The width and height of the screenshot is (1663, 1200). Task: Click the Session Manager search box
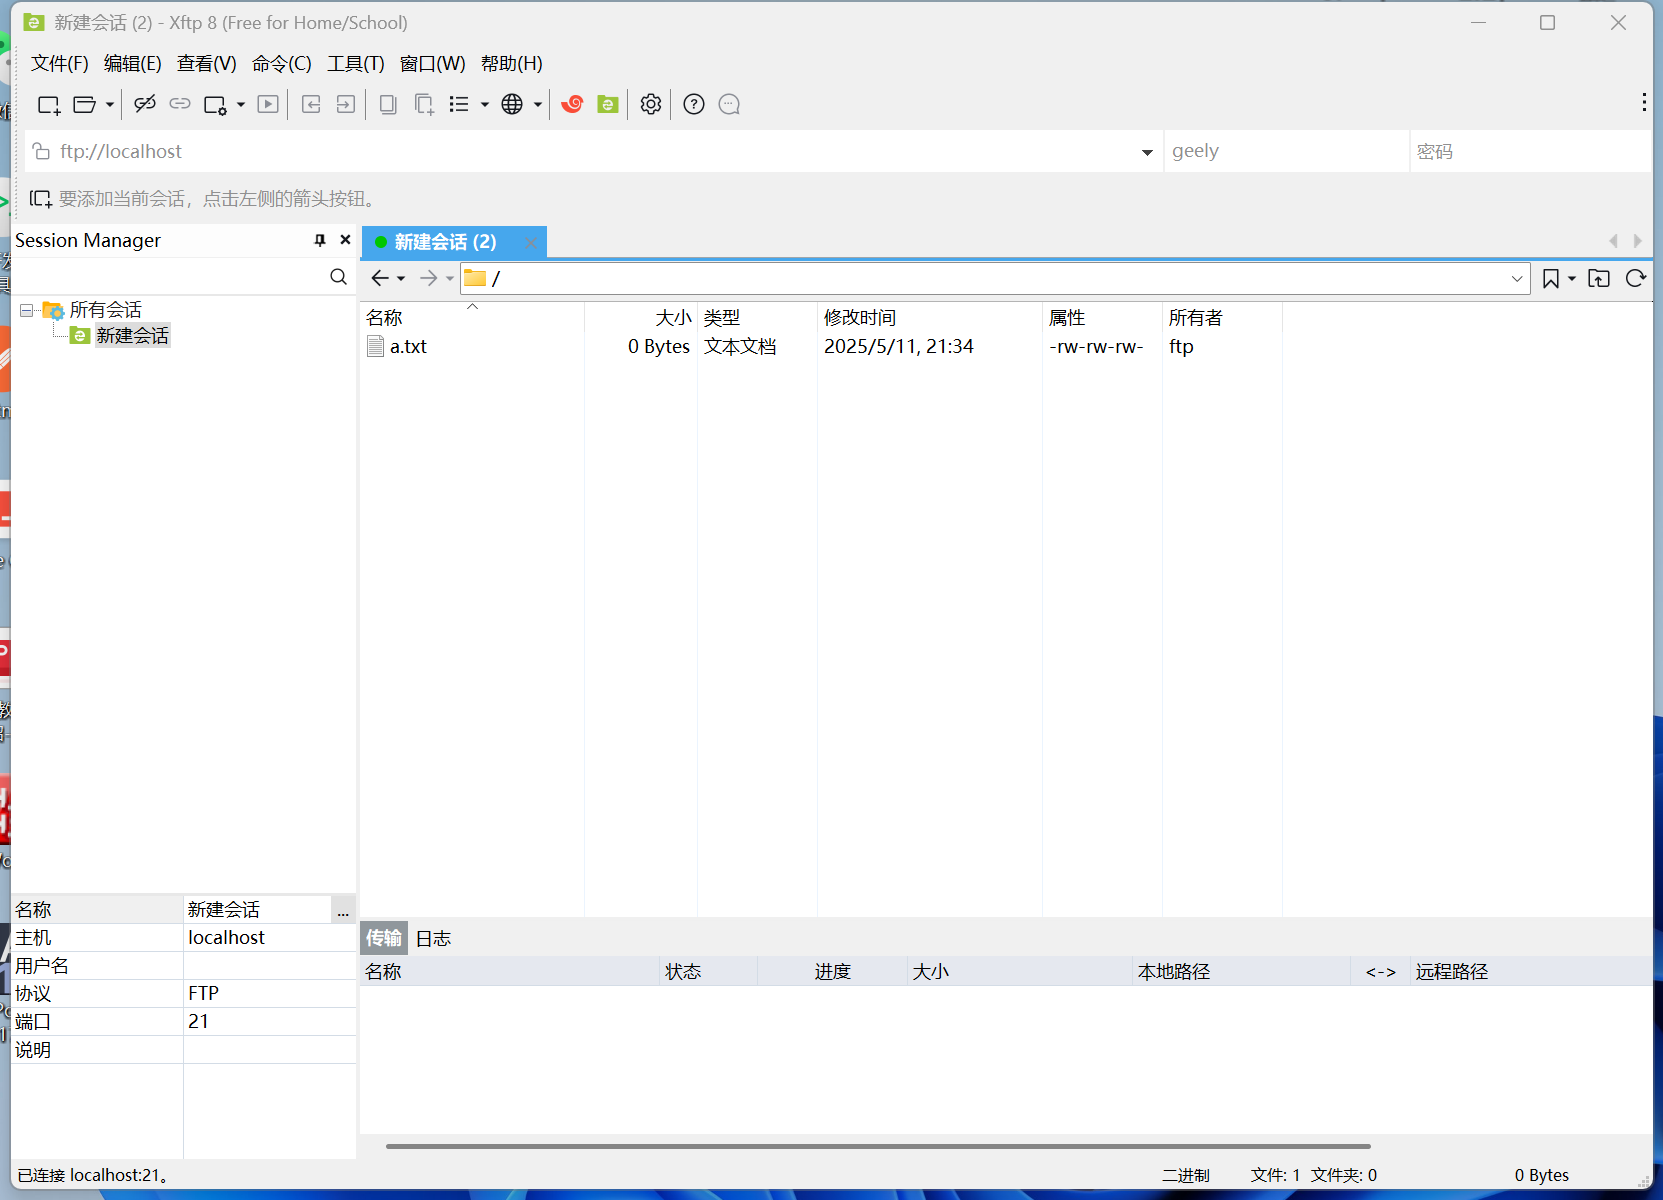(170, 277)
